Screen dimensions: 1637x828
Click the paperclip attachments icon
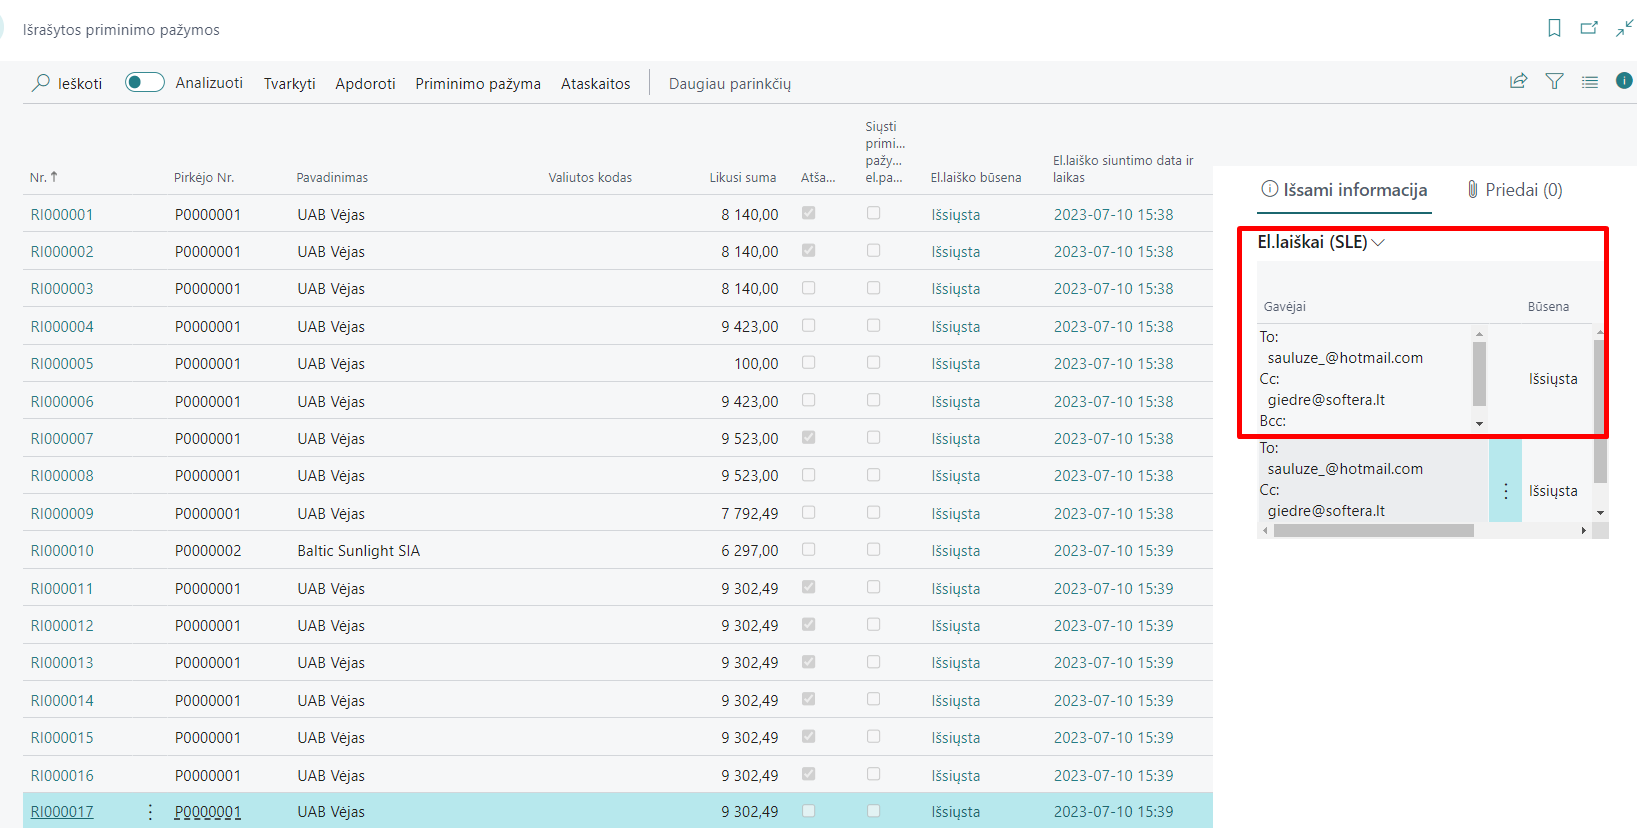1472,189
